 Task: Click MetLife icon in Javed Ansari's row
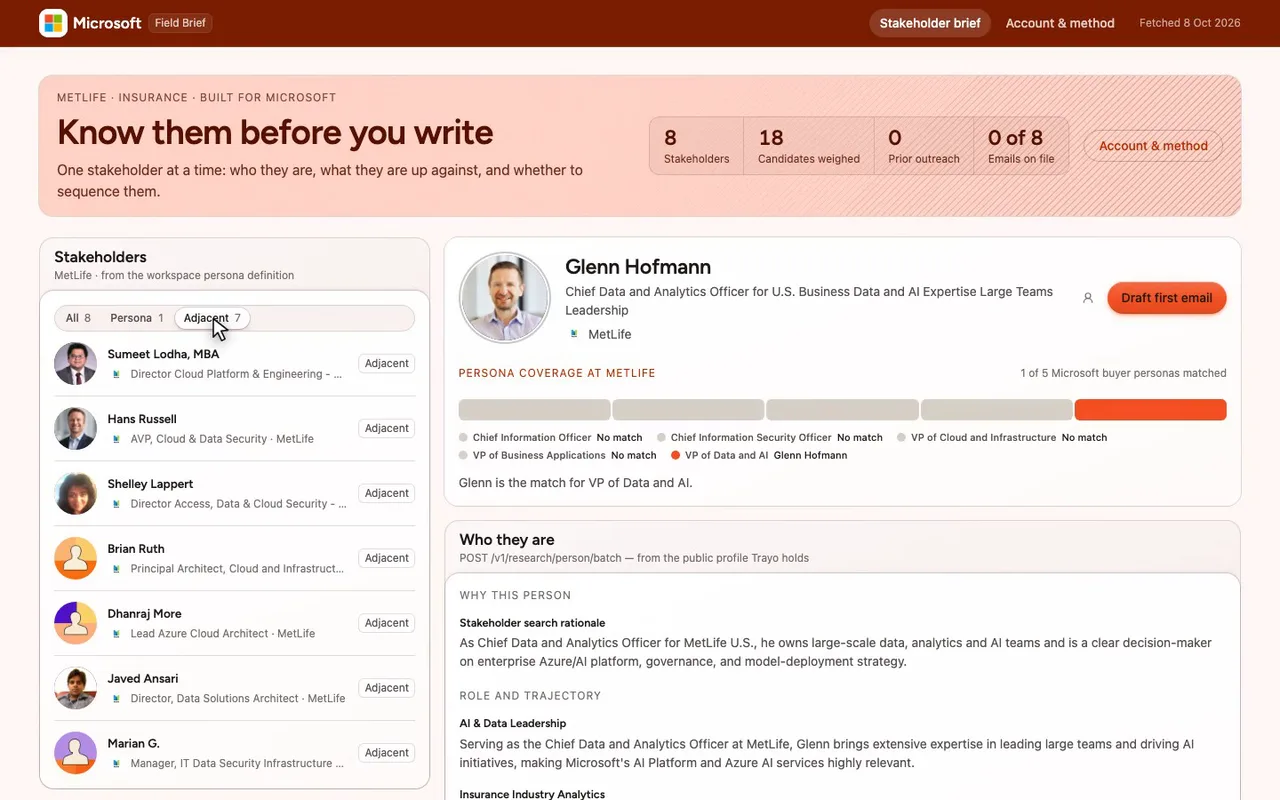(x=116, y=699)
